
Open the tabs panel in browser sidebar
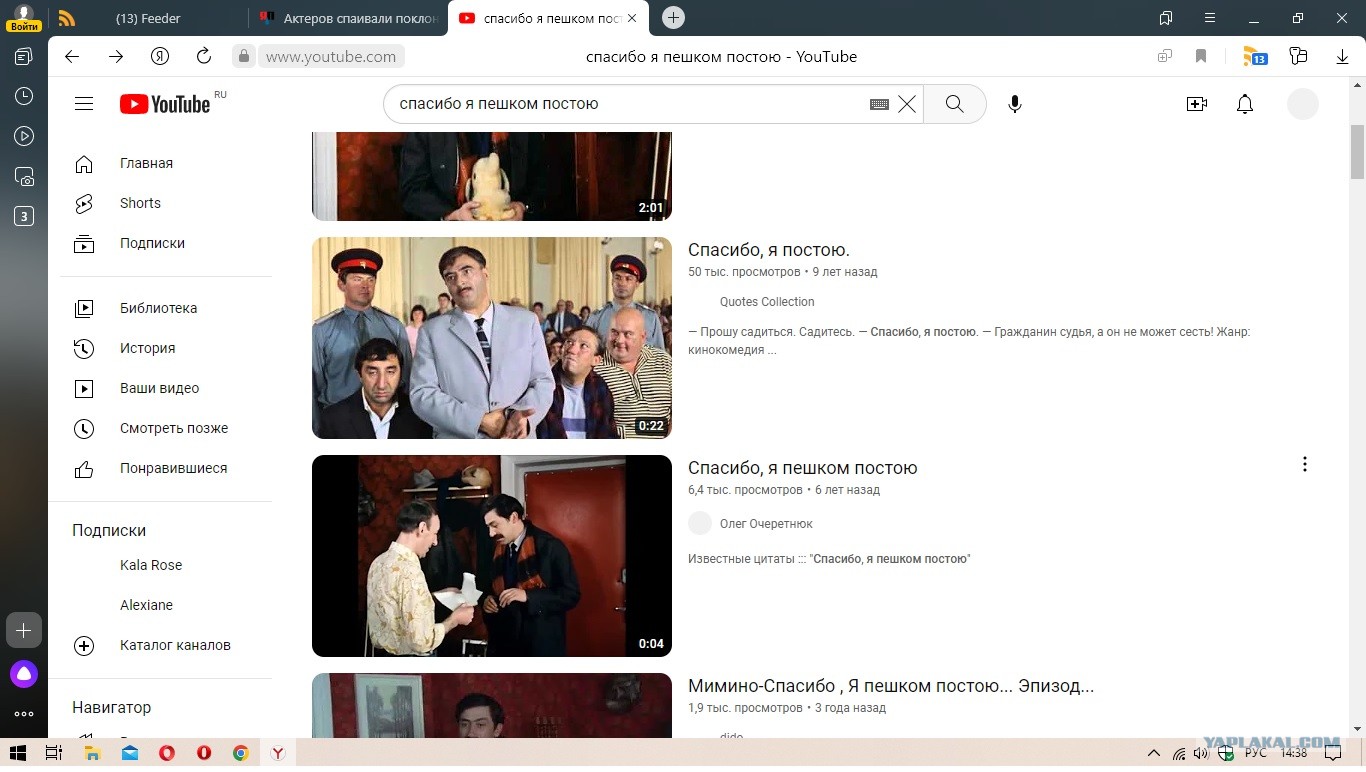click(x=24, y=57)
